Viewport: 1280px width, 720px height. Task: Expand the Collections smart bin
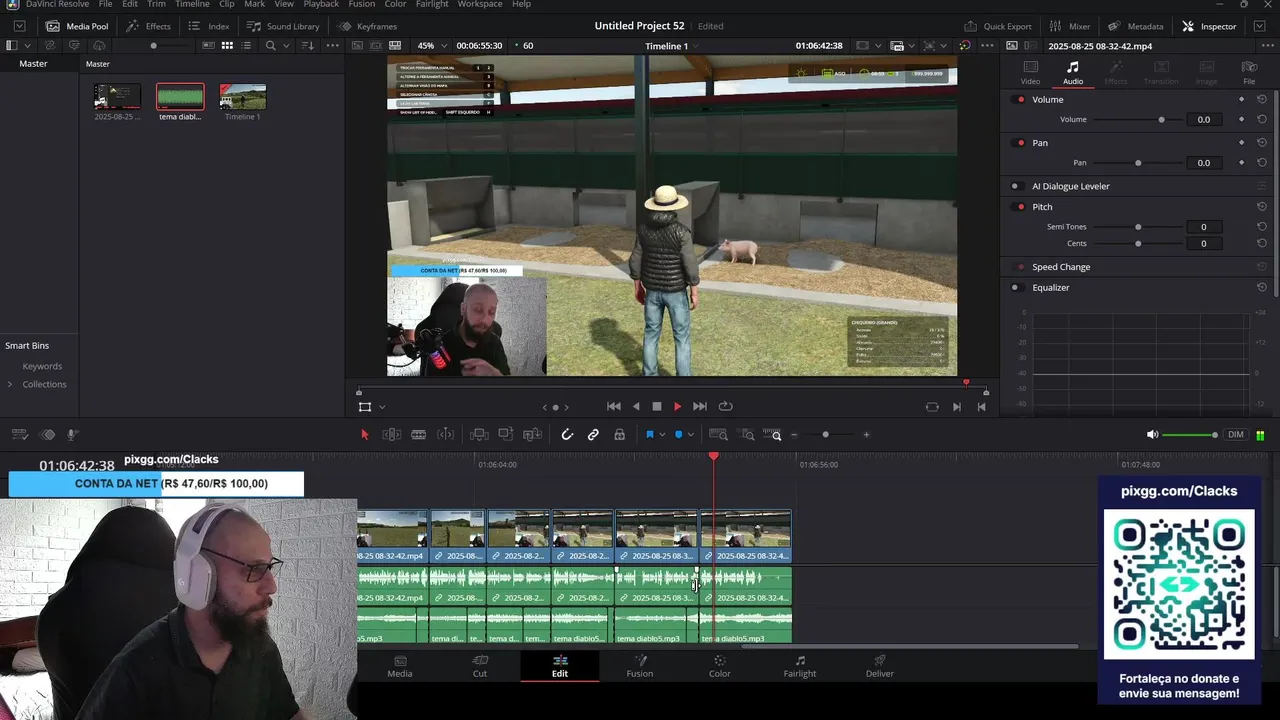click(10, 384)
